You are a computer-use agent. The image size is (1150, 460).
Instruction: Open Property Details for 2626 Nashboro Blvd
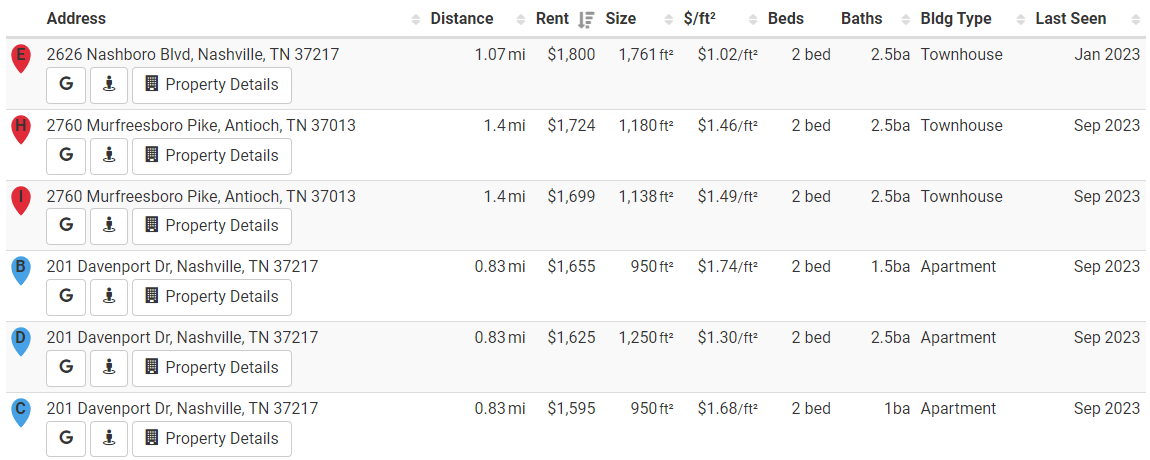coord(212,85)
